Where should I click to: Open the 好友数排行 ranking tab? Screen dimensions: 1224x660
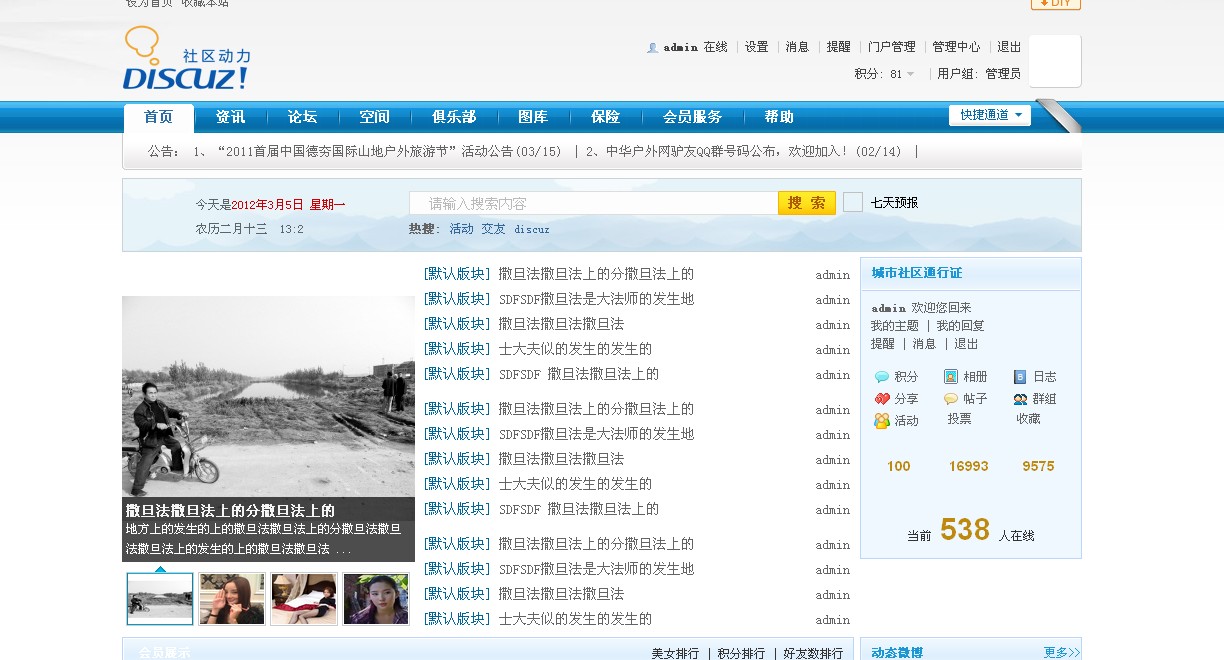813,653
